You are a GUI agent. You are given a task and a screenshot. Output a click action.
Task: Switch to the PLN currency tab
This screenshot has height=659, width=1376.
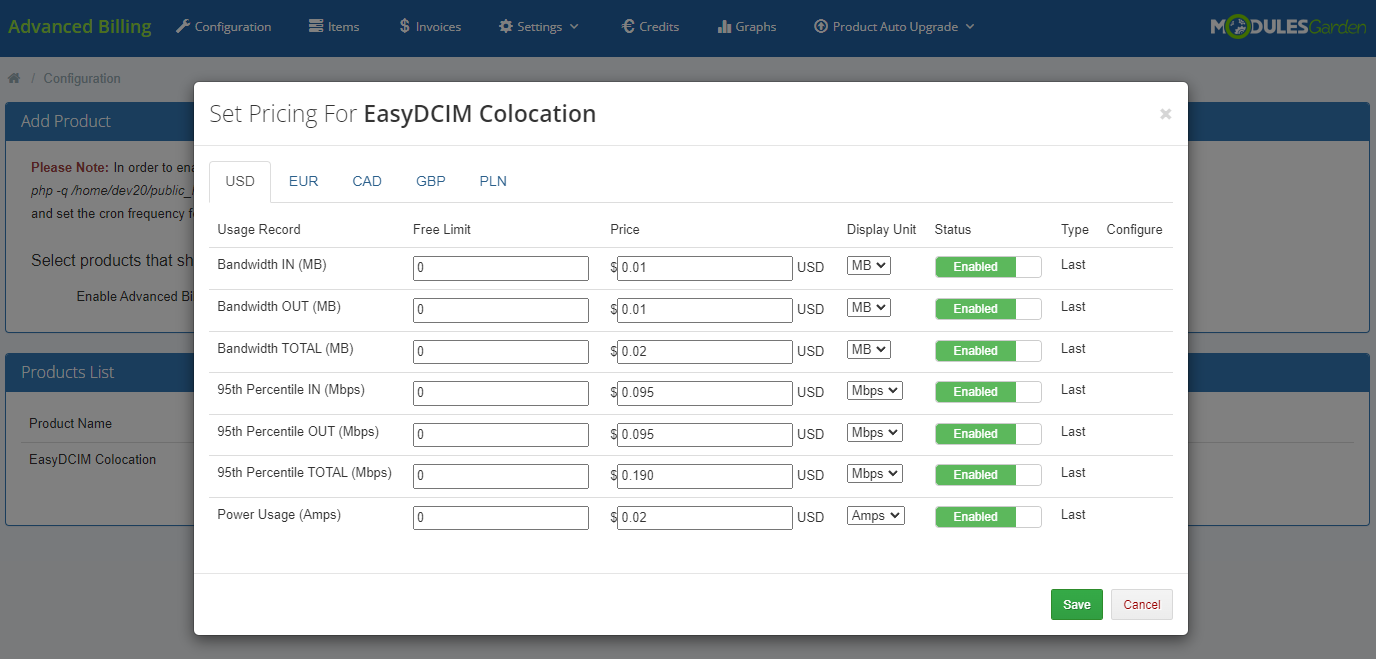click(493, 181)
